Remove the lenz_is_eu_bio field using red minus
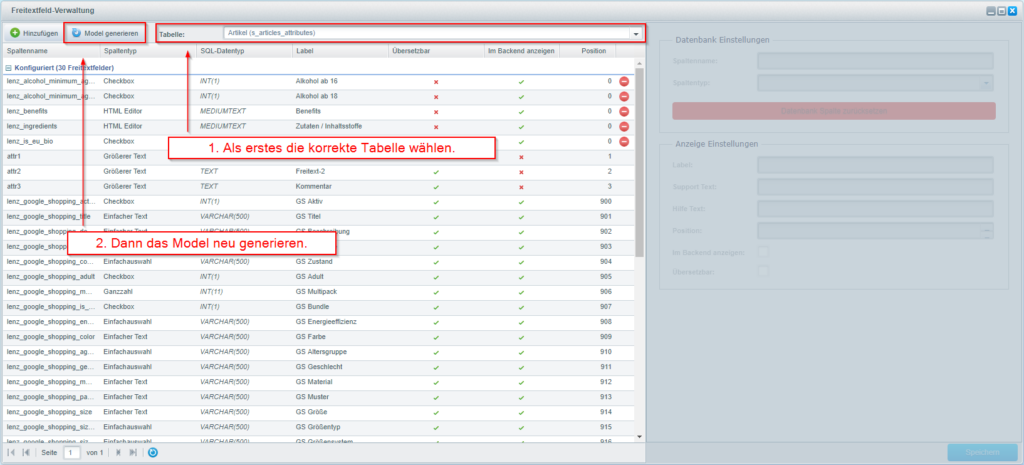The width and height of the screenshot is (1024, 465). point(624,141)
